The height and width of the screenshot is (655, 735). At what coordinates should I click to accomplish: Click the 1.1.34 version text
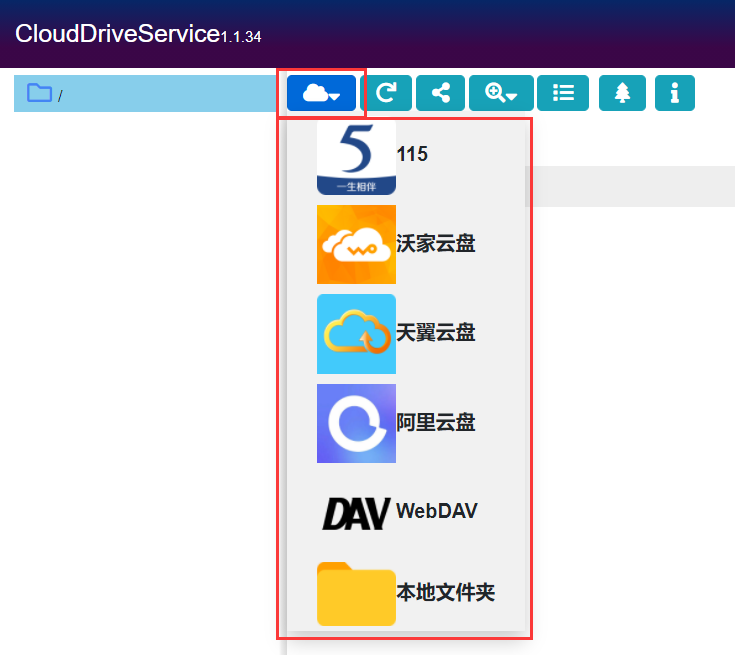pos(241,37)
